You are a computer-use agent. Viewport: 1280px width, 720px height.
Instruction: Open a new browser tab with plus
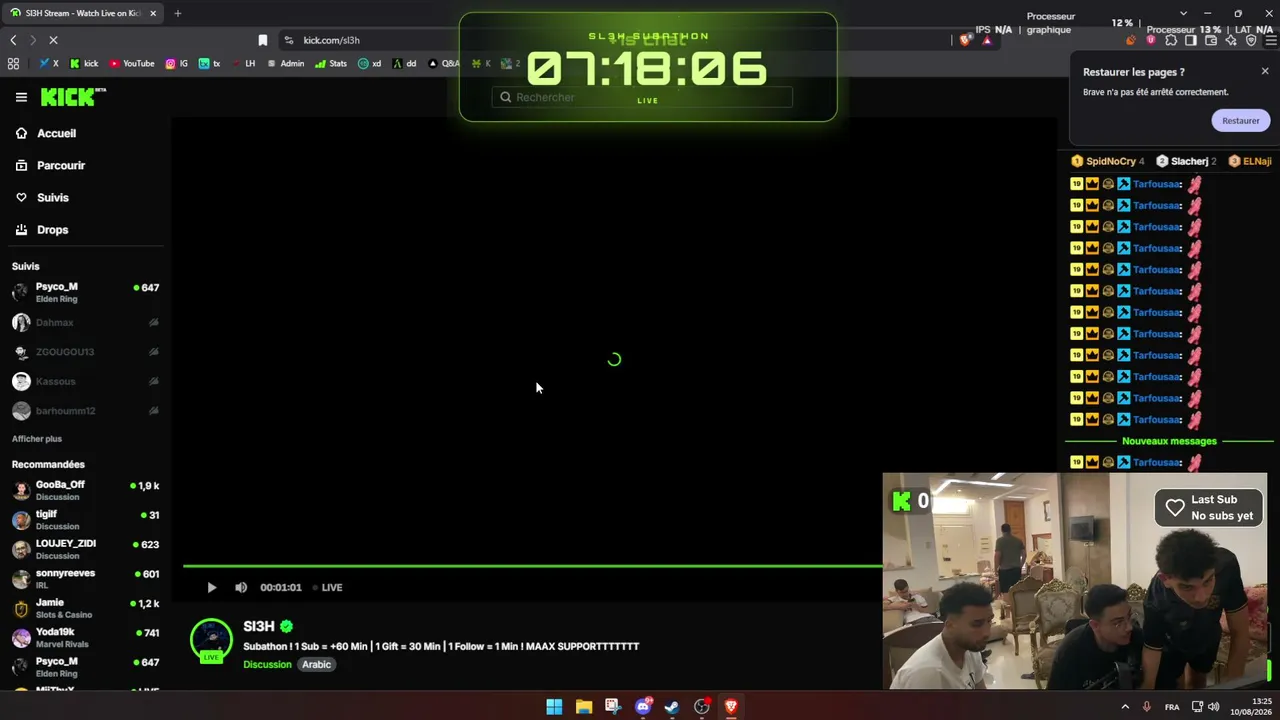point(178,13)
